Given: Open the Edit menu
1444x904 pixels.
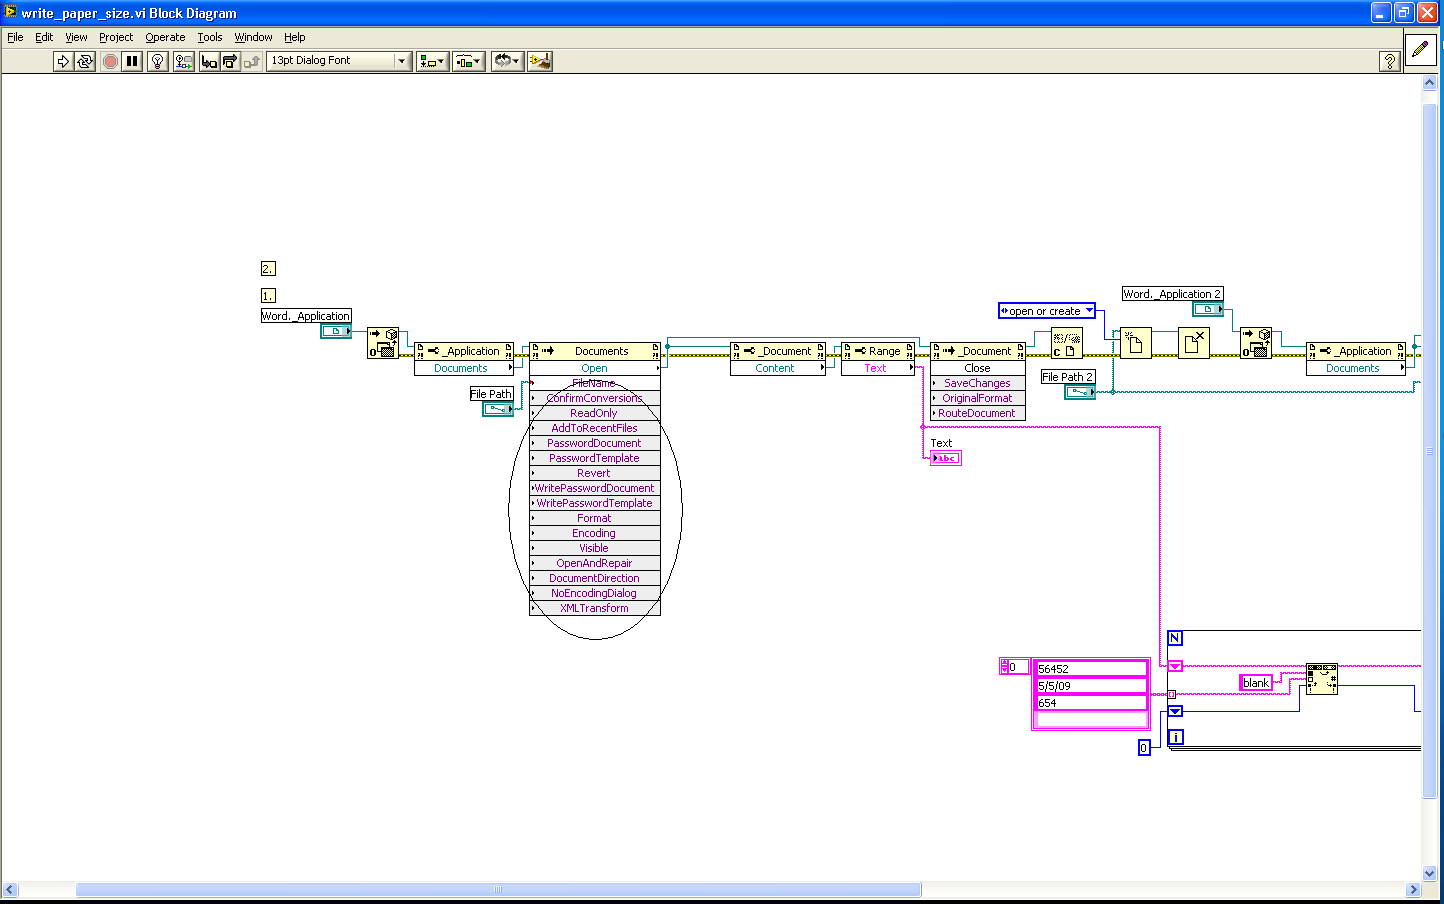Looking at the screenshot, I should [44, 37].
